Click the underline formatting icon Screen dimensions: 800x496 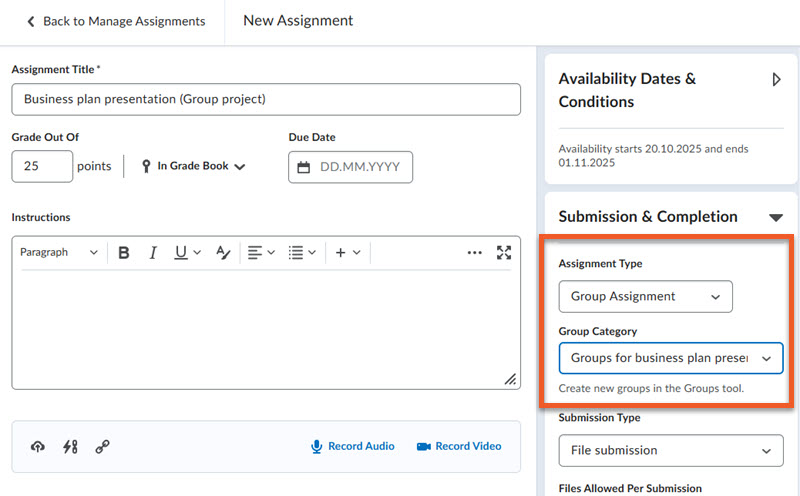click(181, 253)
